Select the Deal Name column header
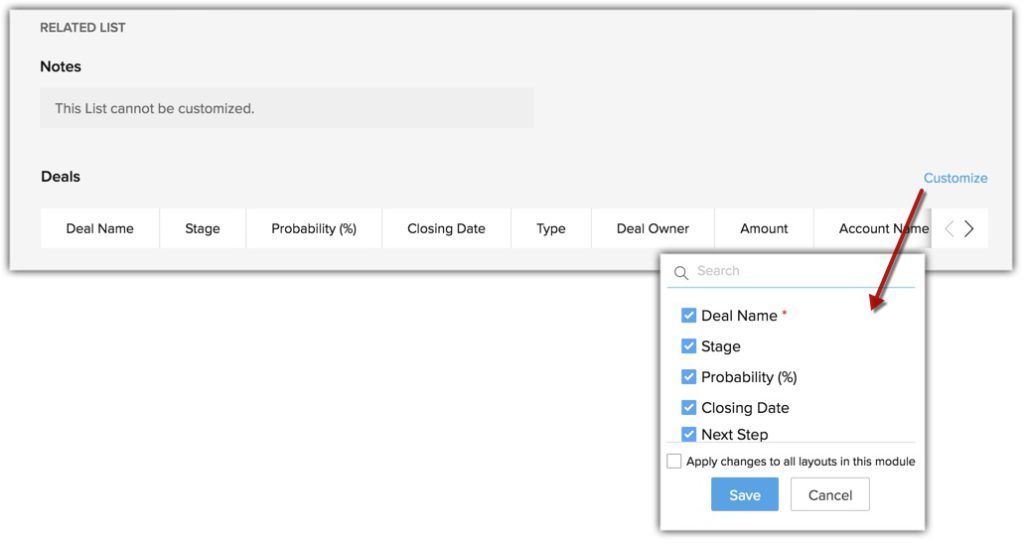The width and height of the screenshot is (1024, 543). (x=100, y=228)
